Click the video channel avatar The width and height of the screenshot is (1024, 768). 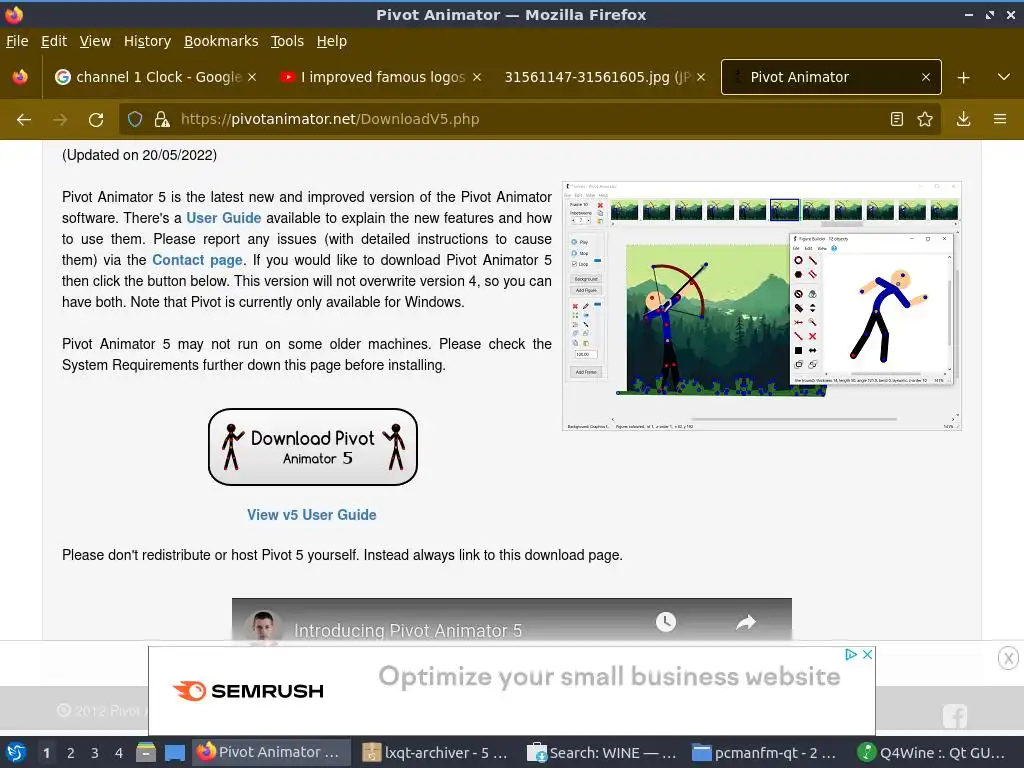point(263,627)
